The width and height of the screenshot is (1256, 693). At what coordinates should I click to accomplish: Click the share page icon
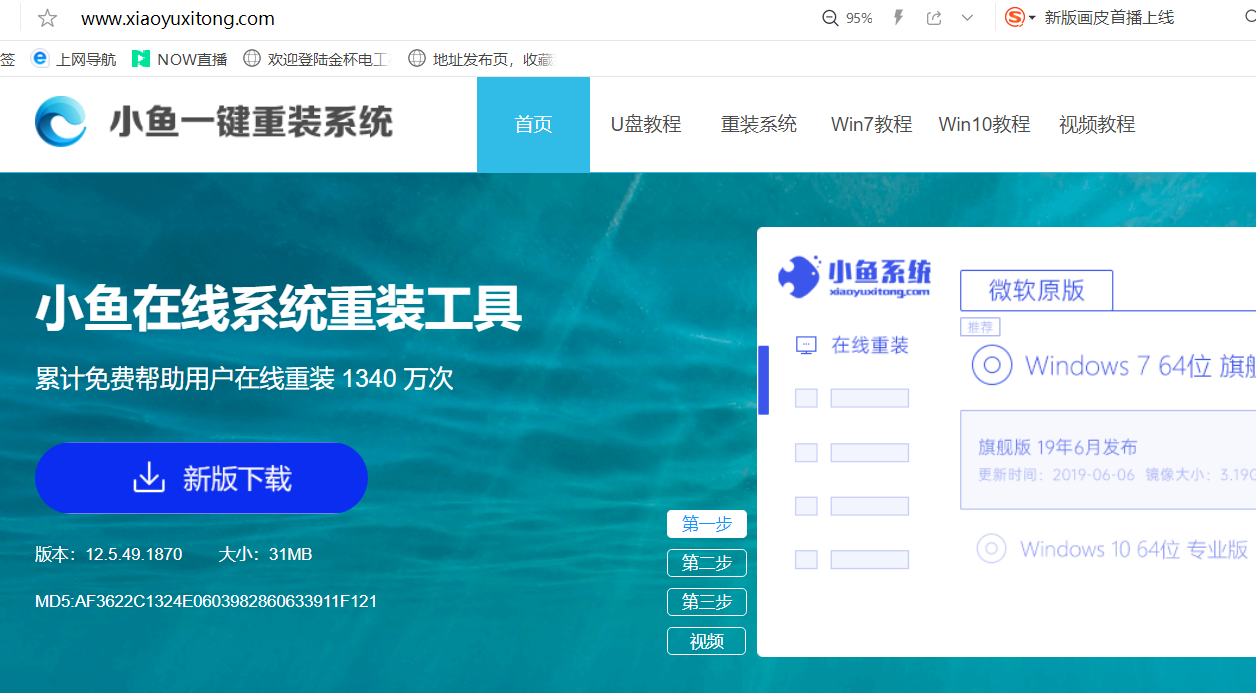pos(934,18)
